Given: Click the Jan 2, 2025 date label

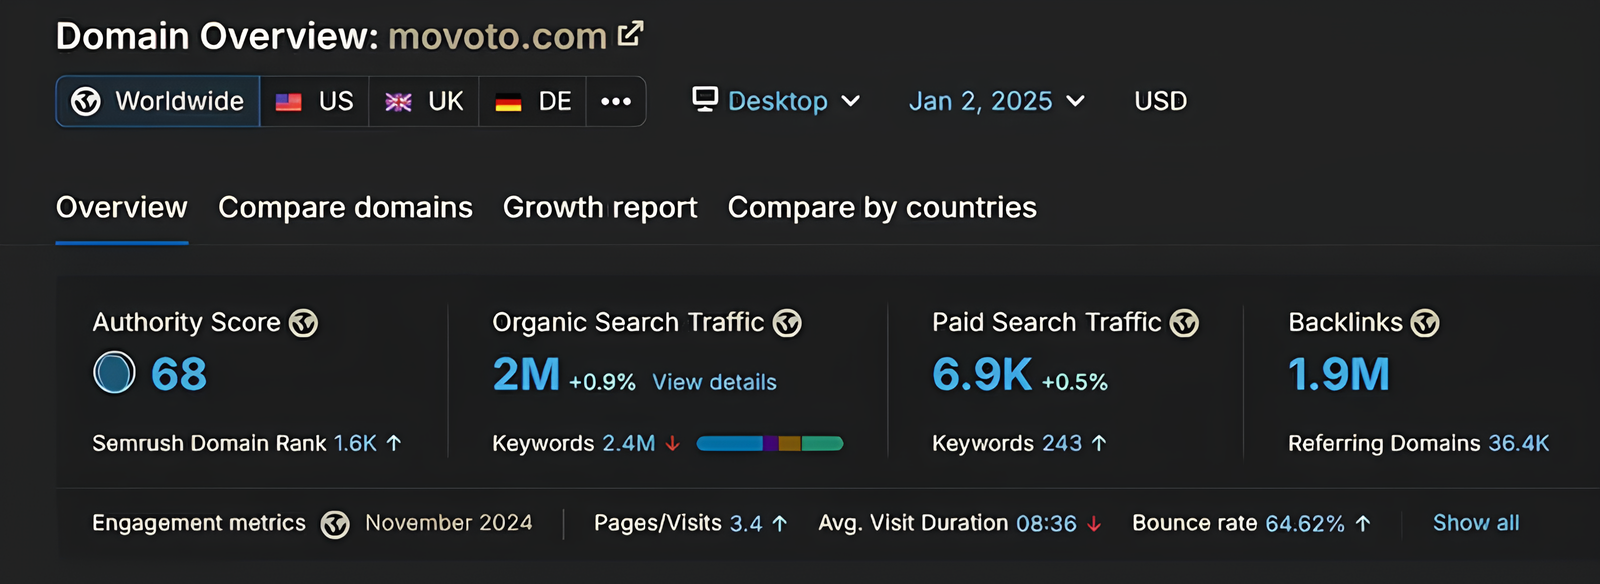Looking at the screenshot, I should (981, 101).
